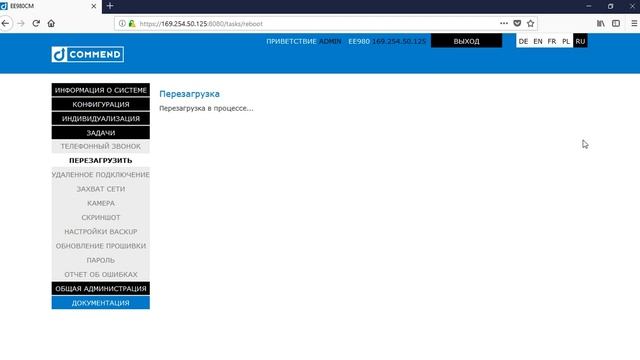Click the padlock security warning icon
This screenshot has width=640, height=360.
(x=132, y=24)
